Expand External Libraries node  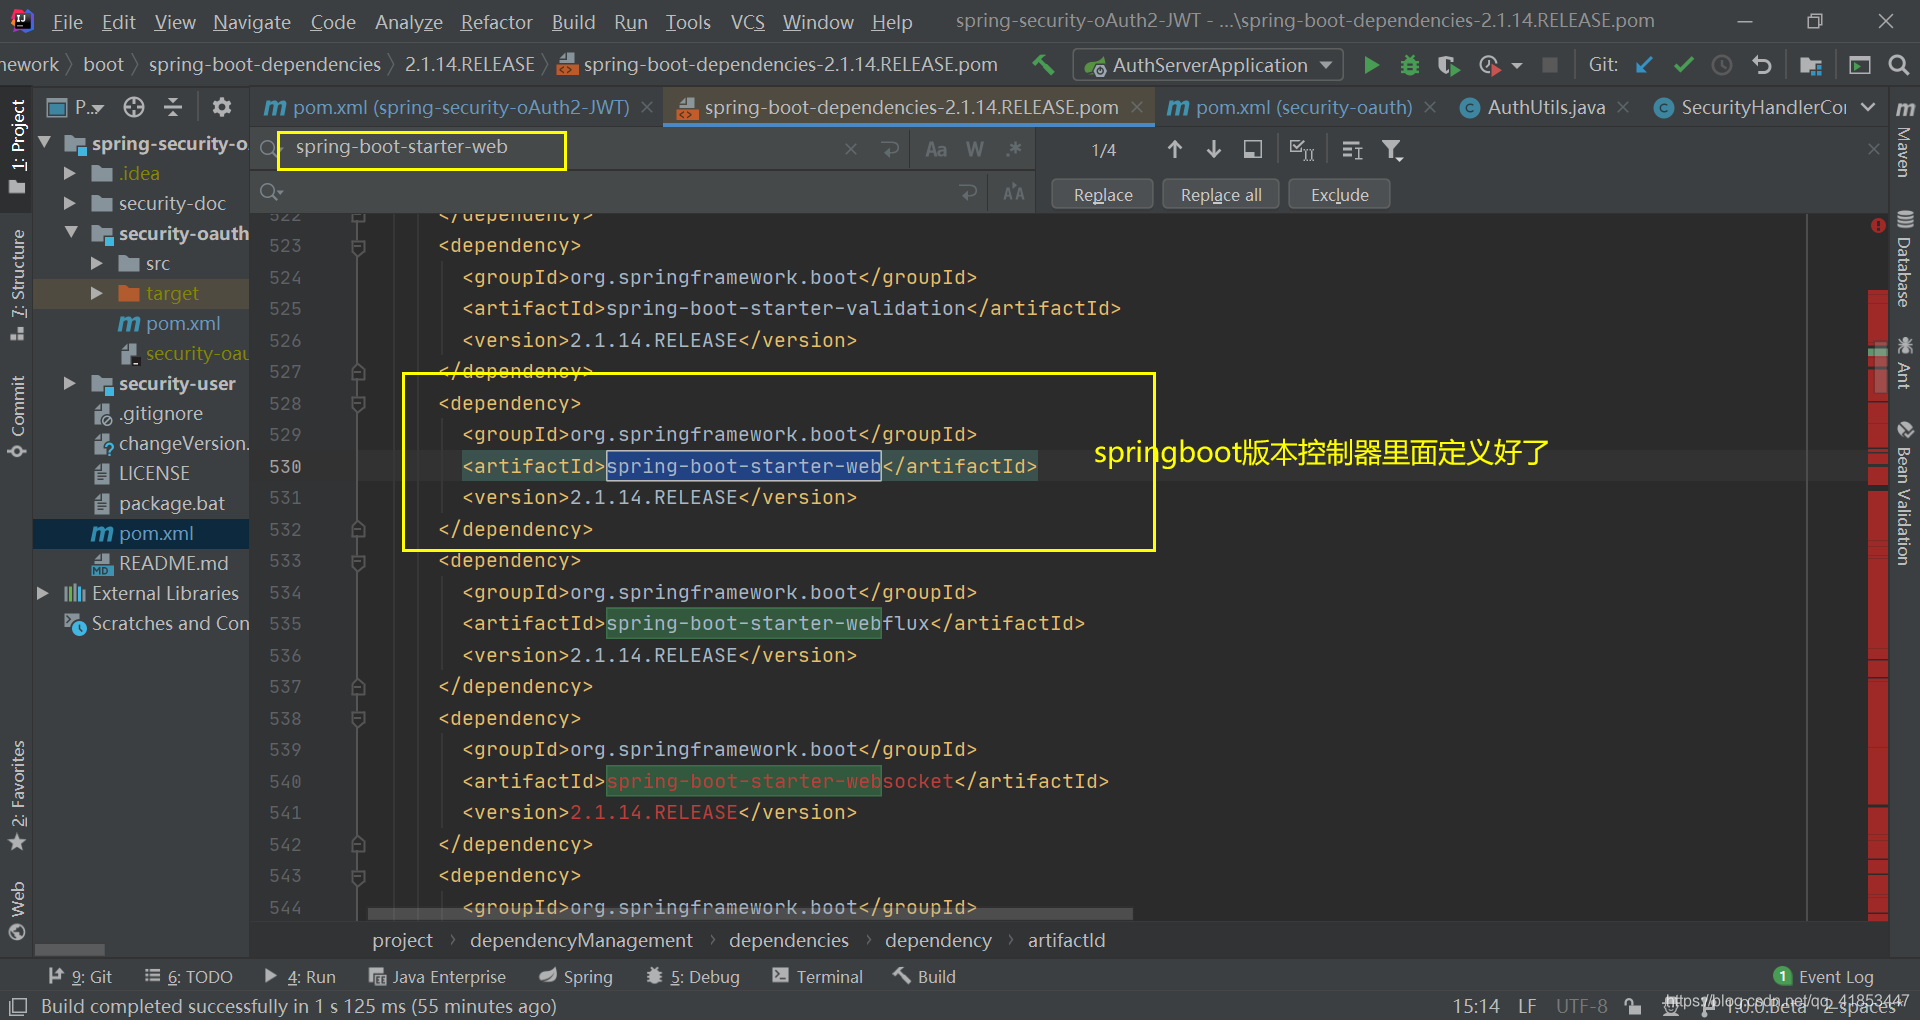click(42, 593)
